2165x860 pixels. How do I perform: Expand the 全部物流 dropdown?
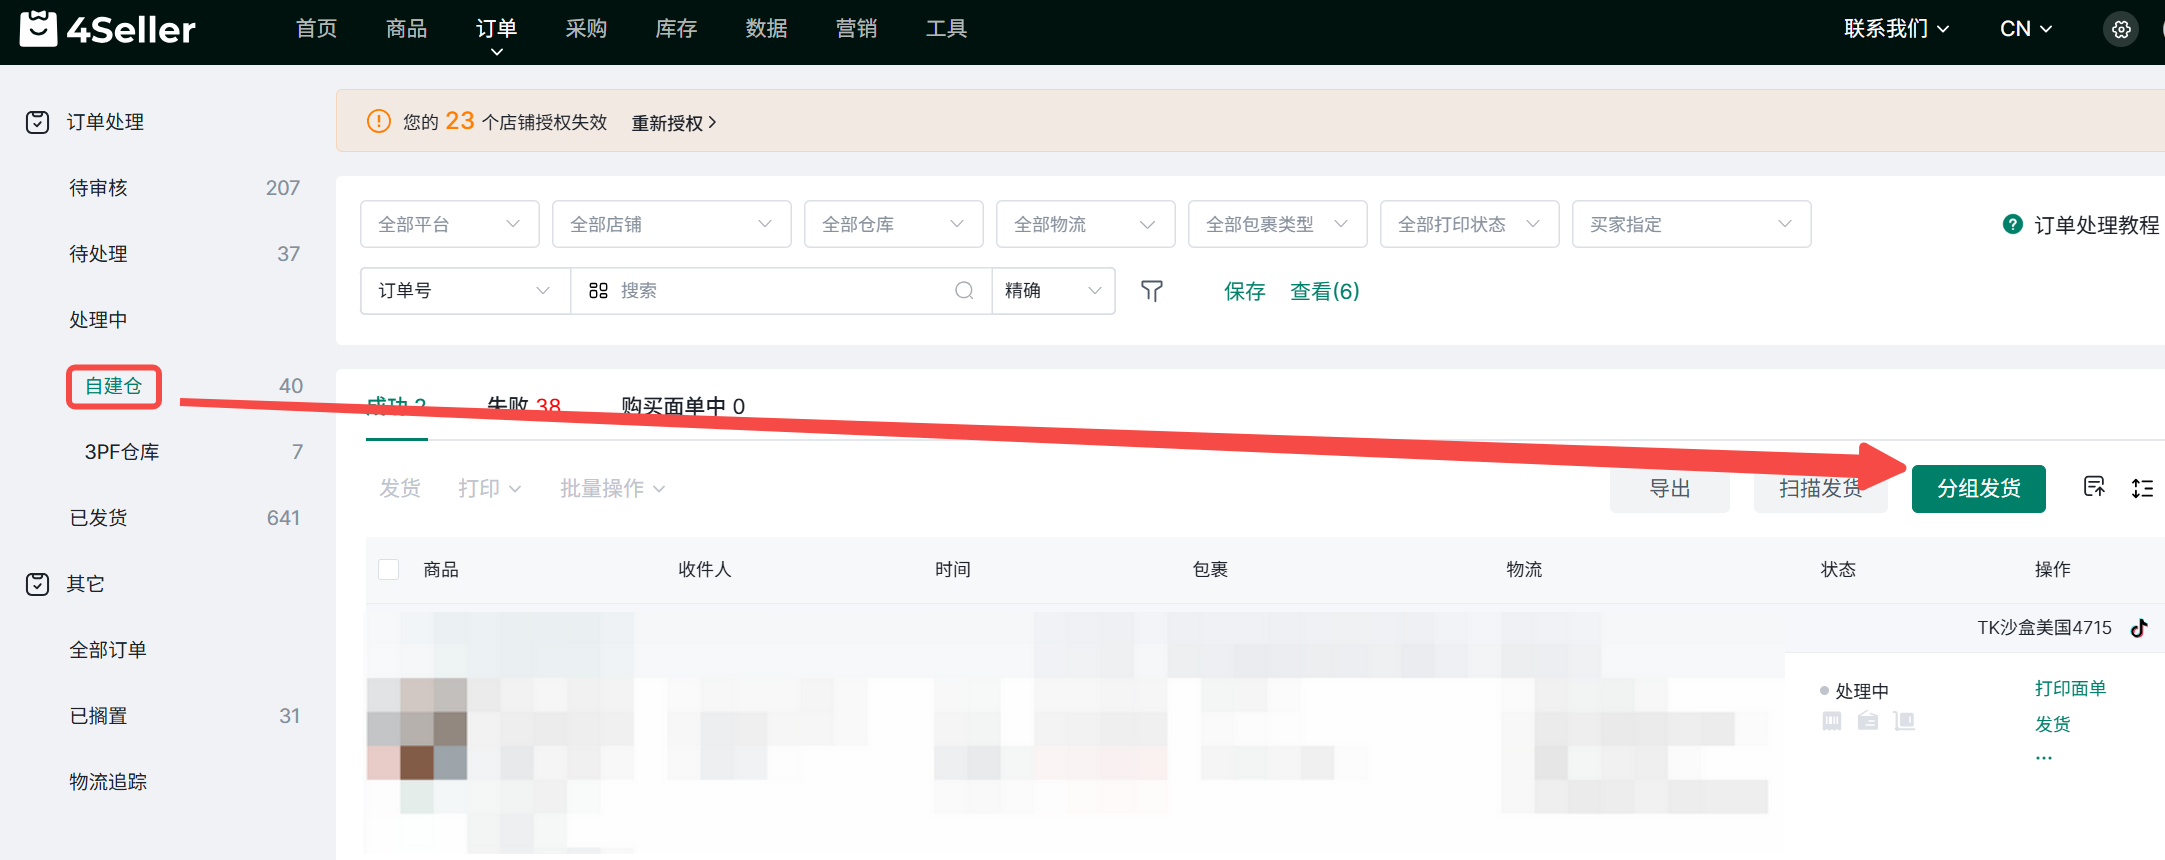[1084, 224]
